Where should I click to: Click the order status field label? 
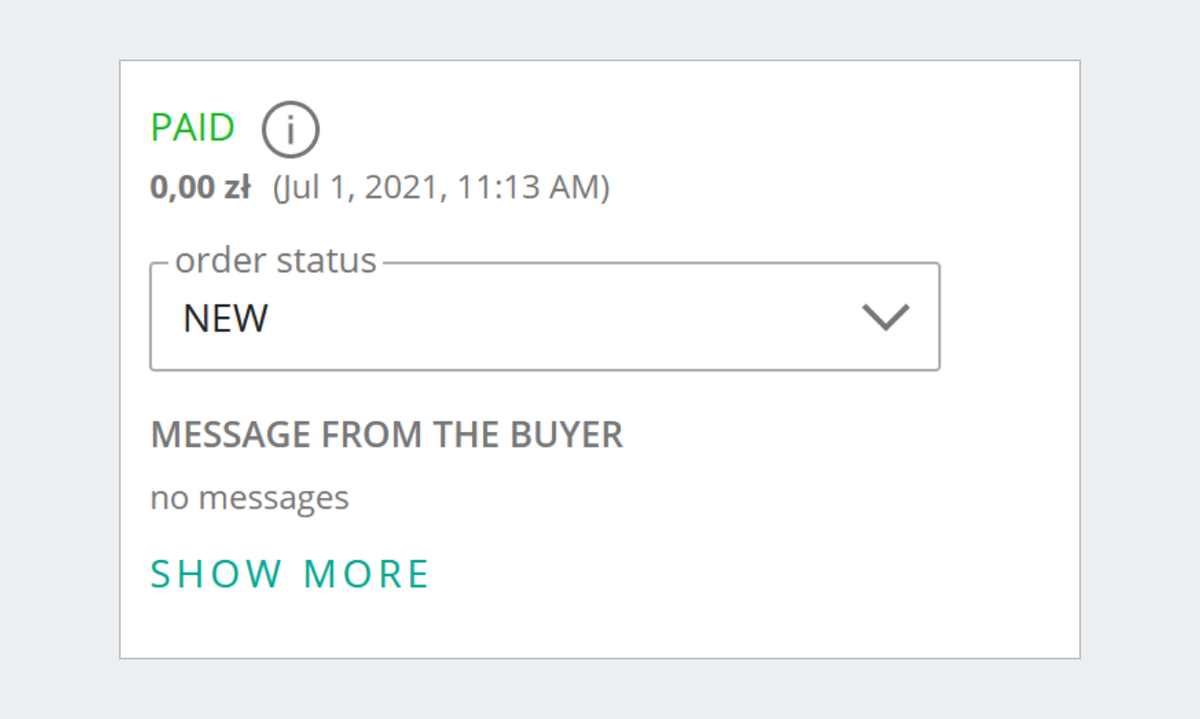coord(276,260)
